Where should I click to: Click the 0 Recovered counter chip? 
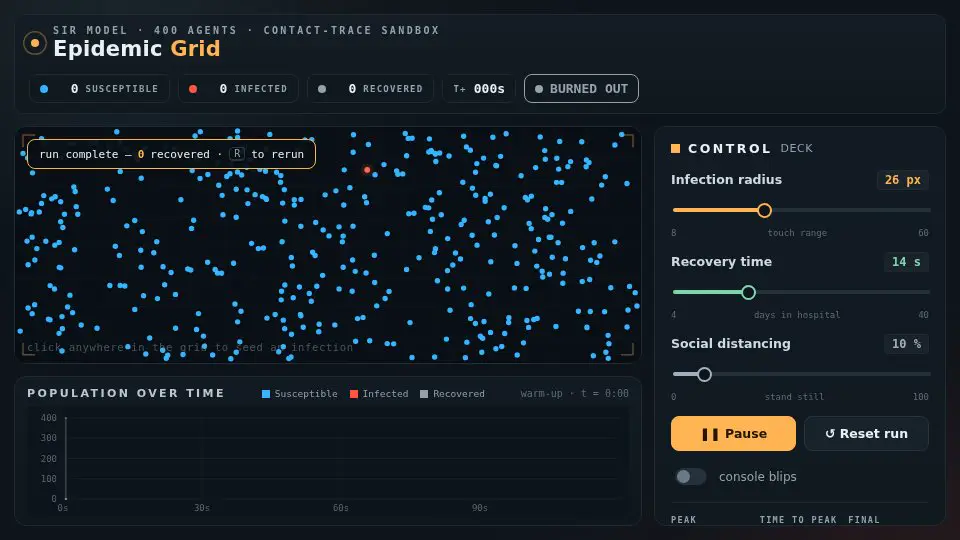(x=370, y=89)
